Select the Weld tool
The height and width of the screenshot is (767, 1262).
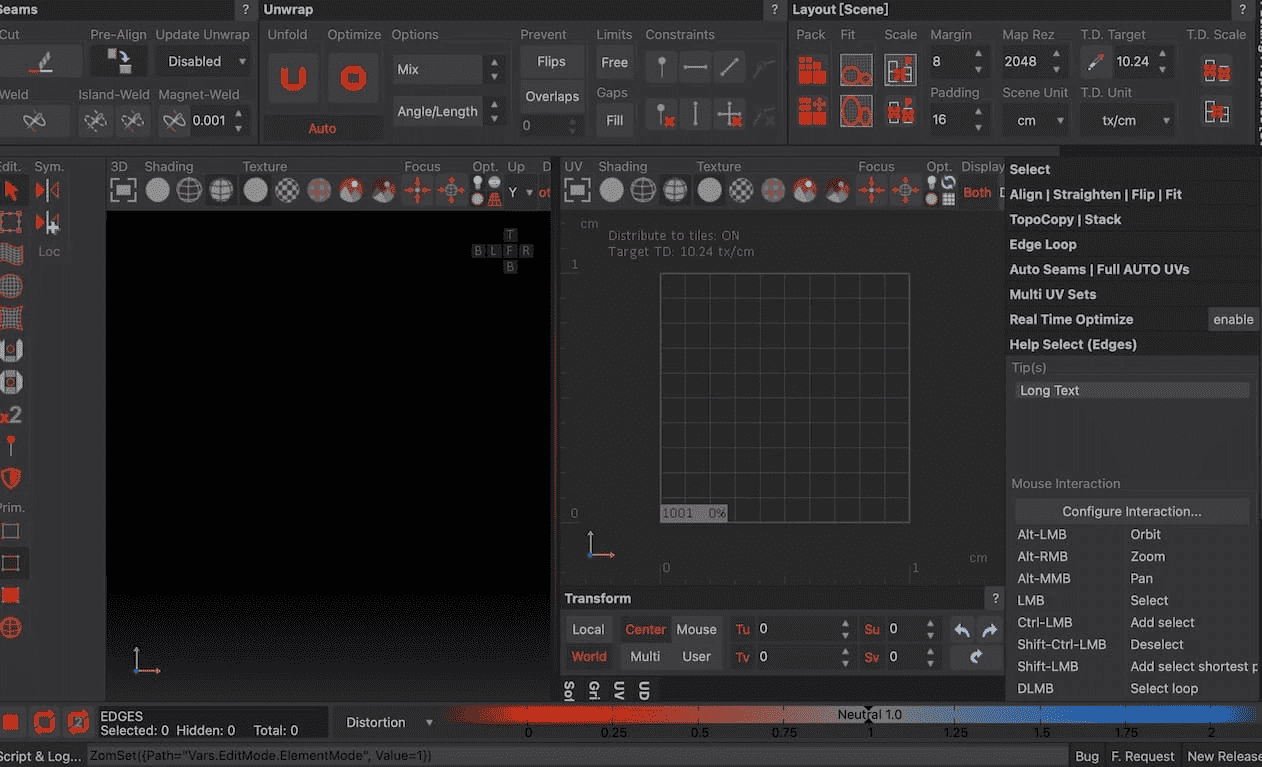pos(36,120)
